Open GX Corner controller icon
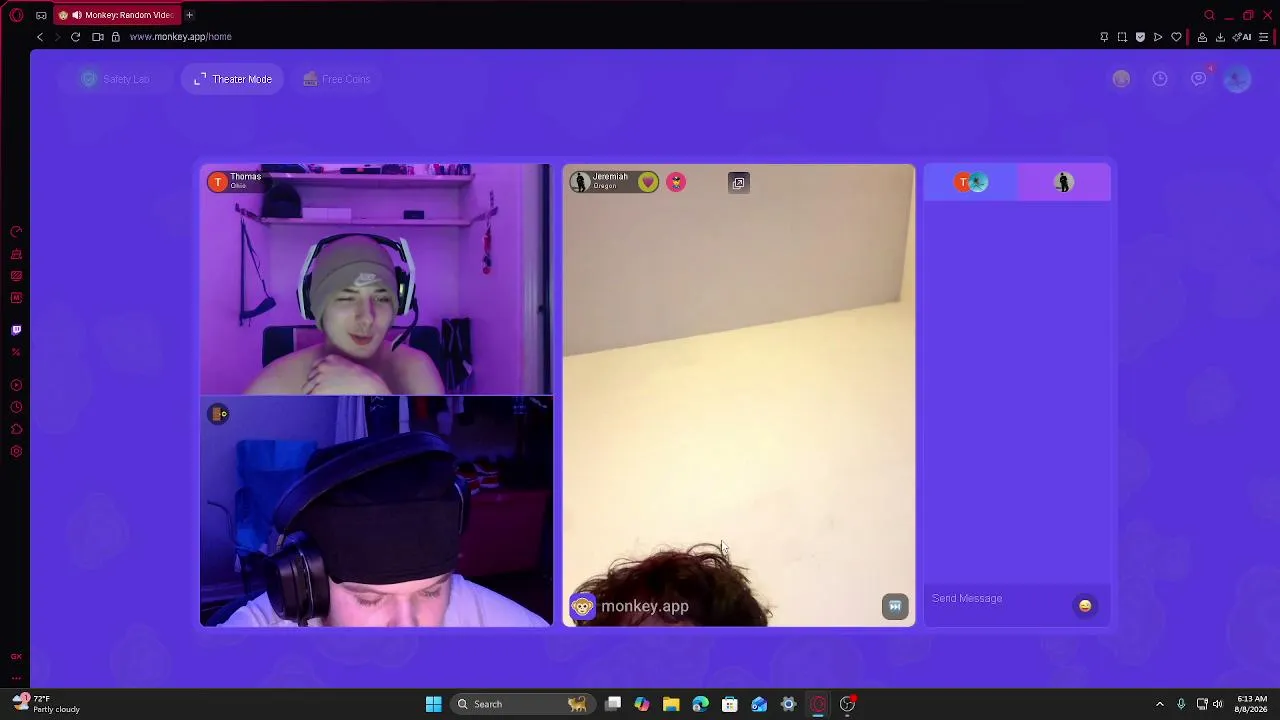 tap(41, 15)
